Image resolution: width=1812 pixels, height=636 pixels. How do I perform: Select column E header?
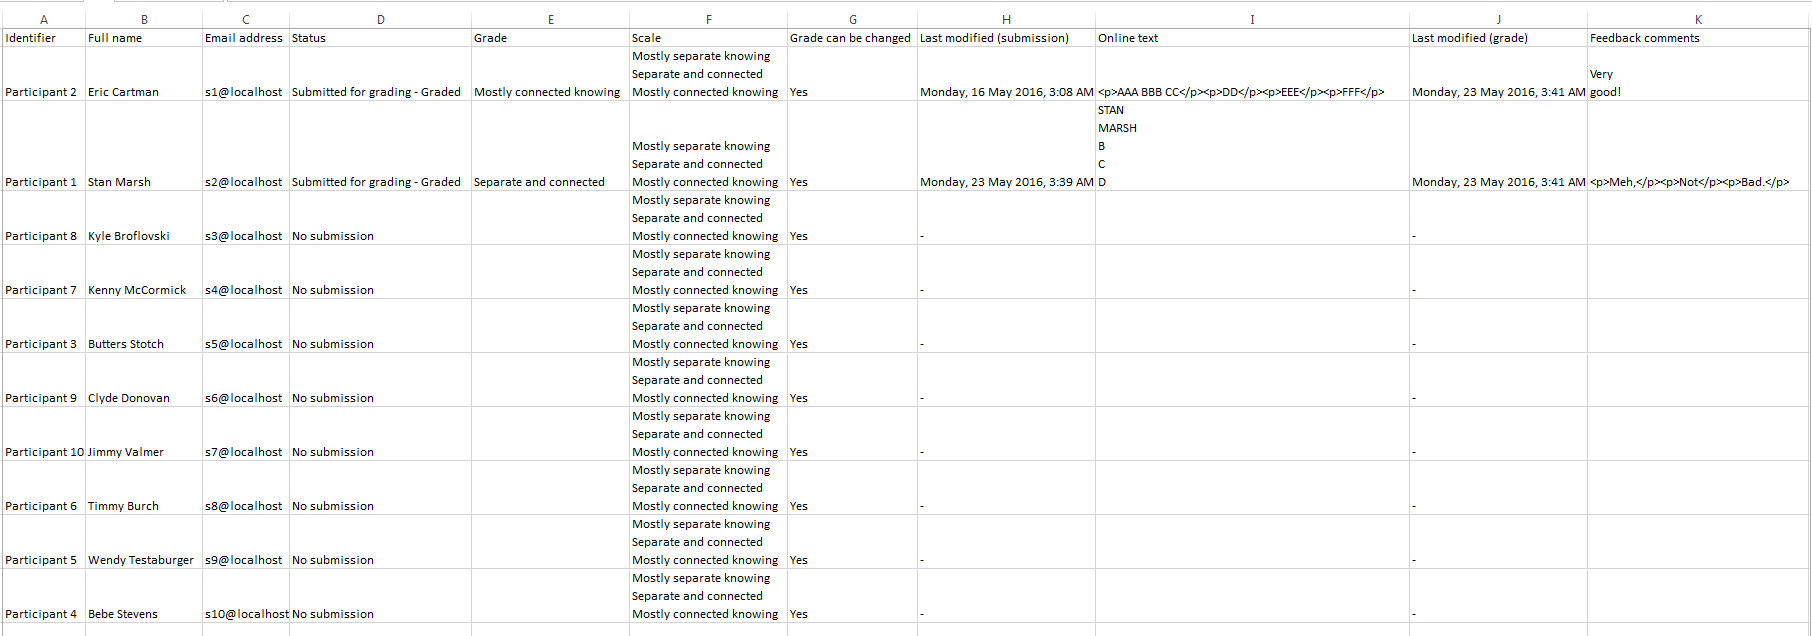[x=550, y=19]
